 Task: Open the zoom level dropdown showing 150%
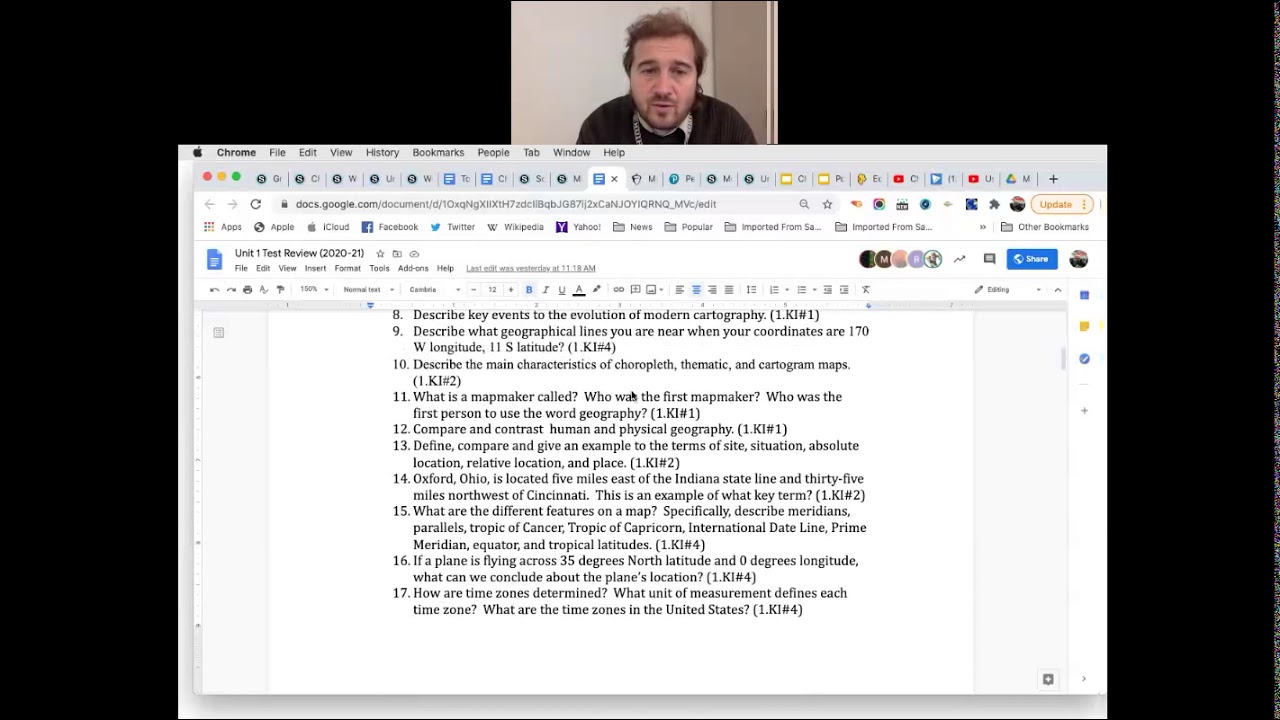click(314, 290)
